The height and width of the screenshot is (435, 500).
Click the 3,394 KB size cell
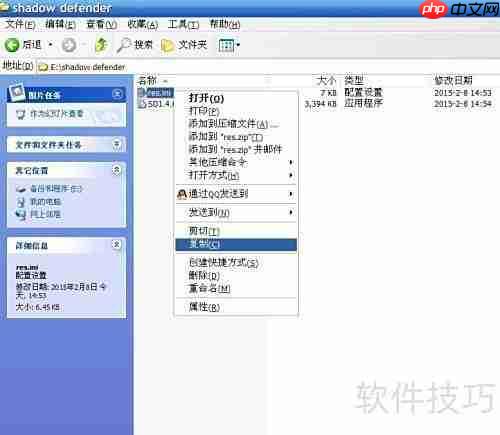[320, 104]
